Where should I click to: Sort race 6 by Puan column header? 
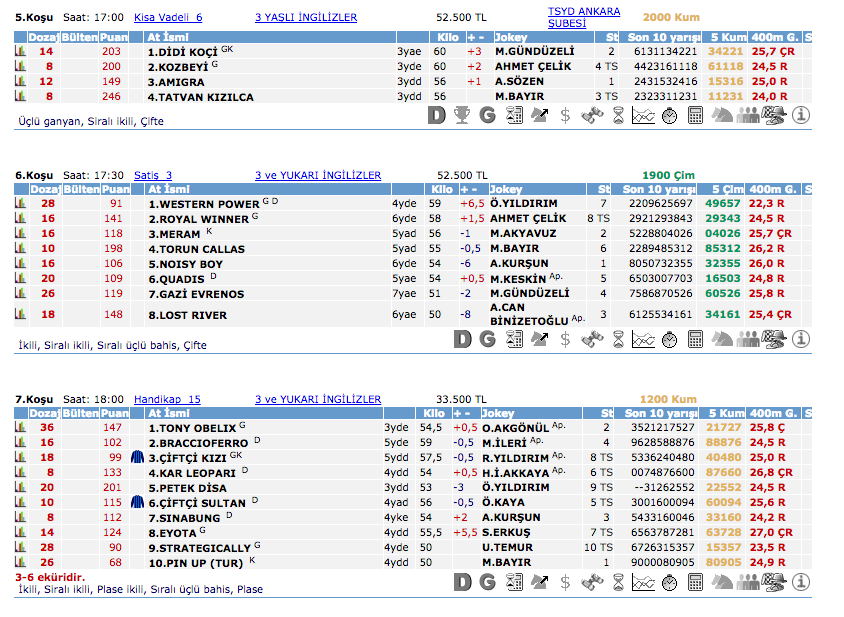[115, 189]
